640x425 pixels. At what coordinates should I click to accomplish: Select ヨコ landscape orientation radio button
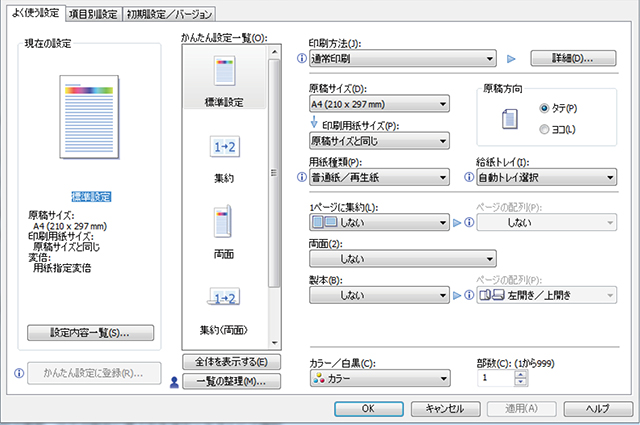point(544,128)
